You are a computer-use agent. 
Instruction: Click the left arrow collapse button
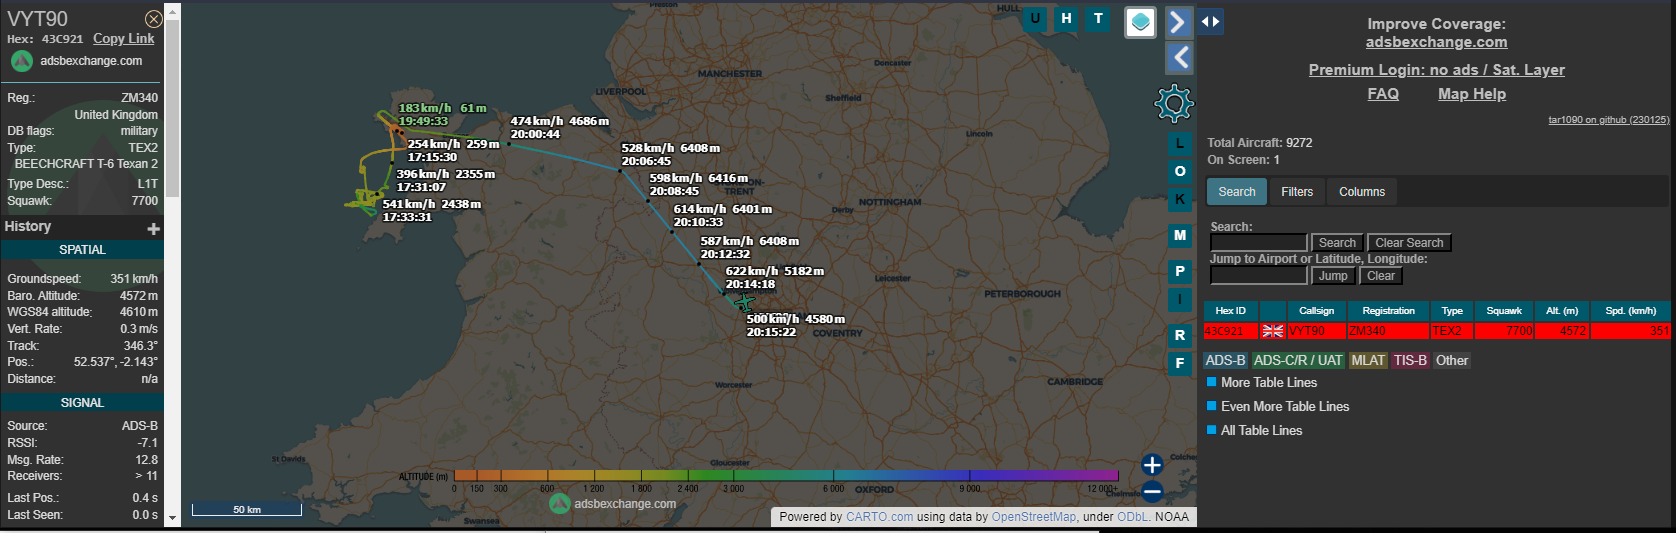point(1179,58)
